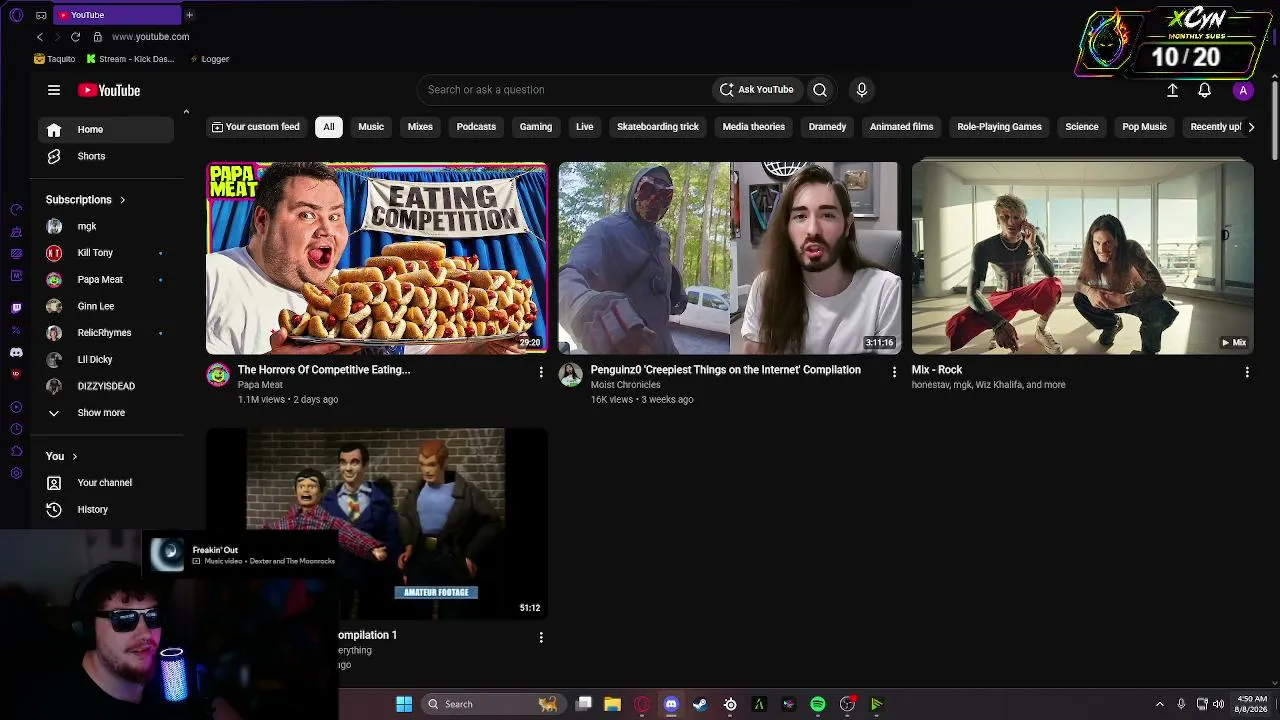
Task: Open the YouTube upload/create icon
Action: click(x=1173, y=90)
